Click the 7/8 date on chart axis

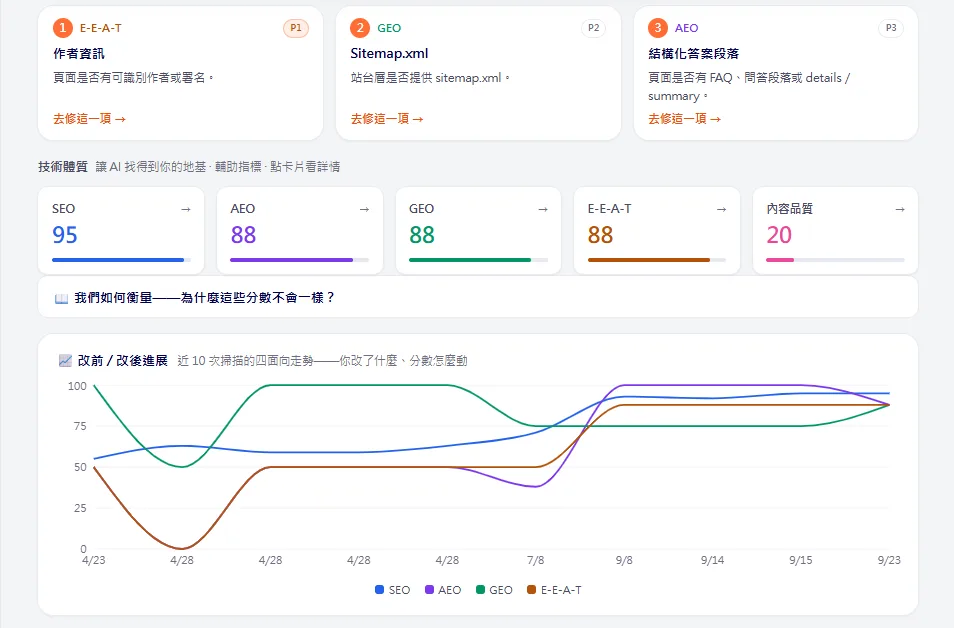click(x=535, y=560)
